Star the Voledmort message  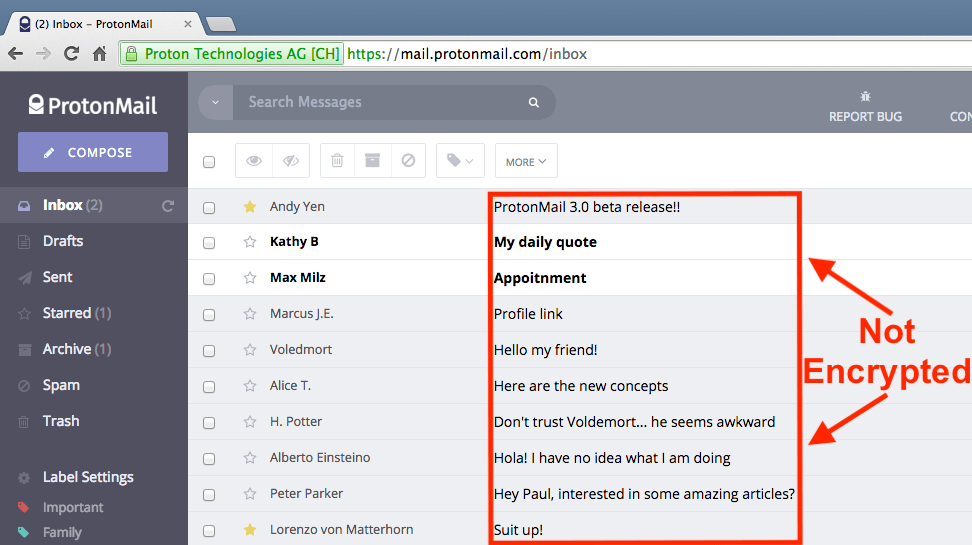click(250, 350)
